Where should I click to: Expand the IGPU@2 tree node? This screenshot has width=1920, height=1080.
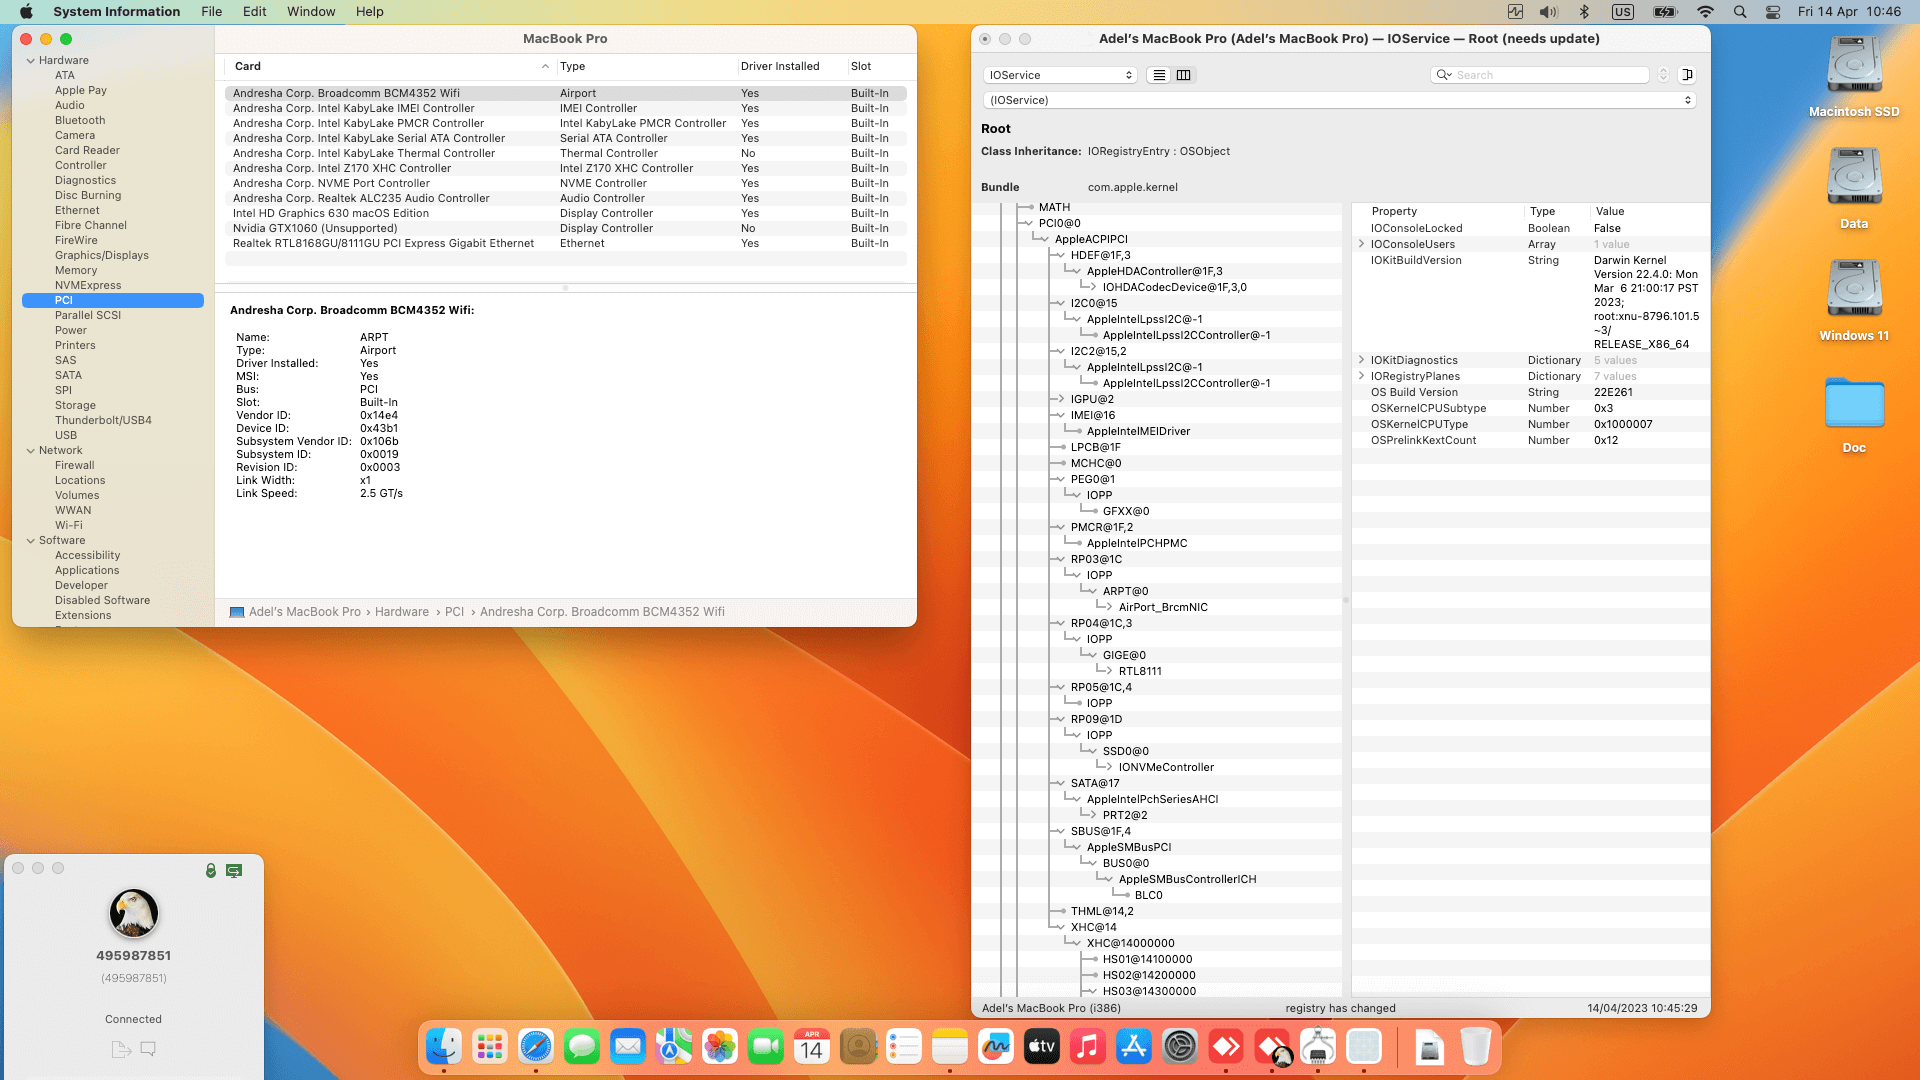pos(1061,399)
